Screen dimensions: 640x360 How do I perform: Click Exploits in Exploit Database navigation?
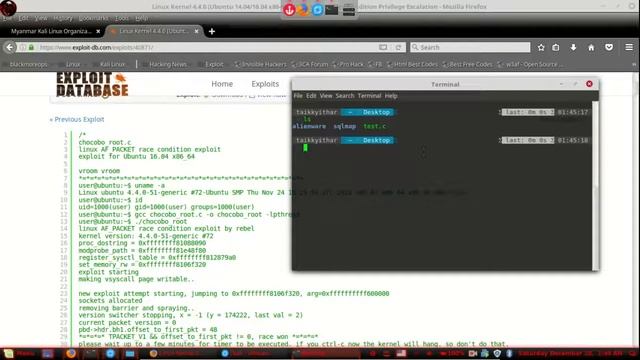coord(265,84)
